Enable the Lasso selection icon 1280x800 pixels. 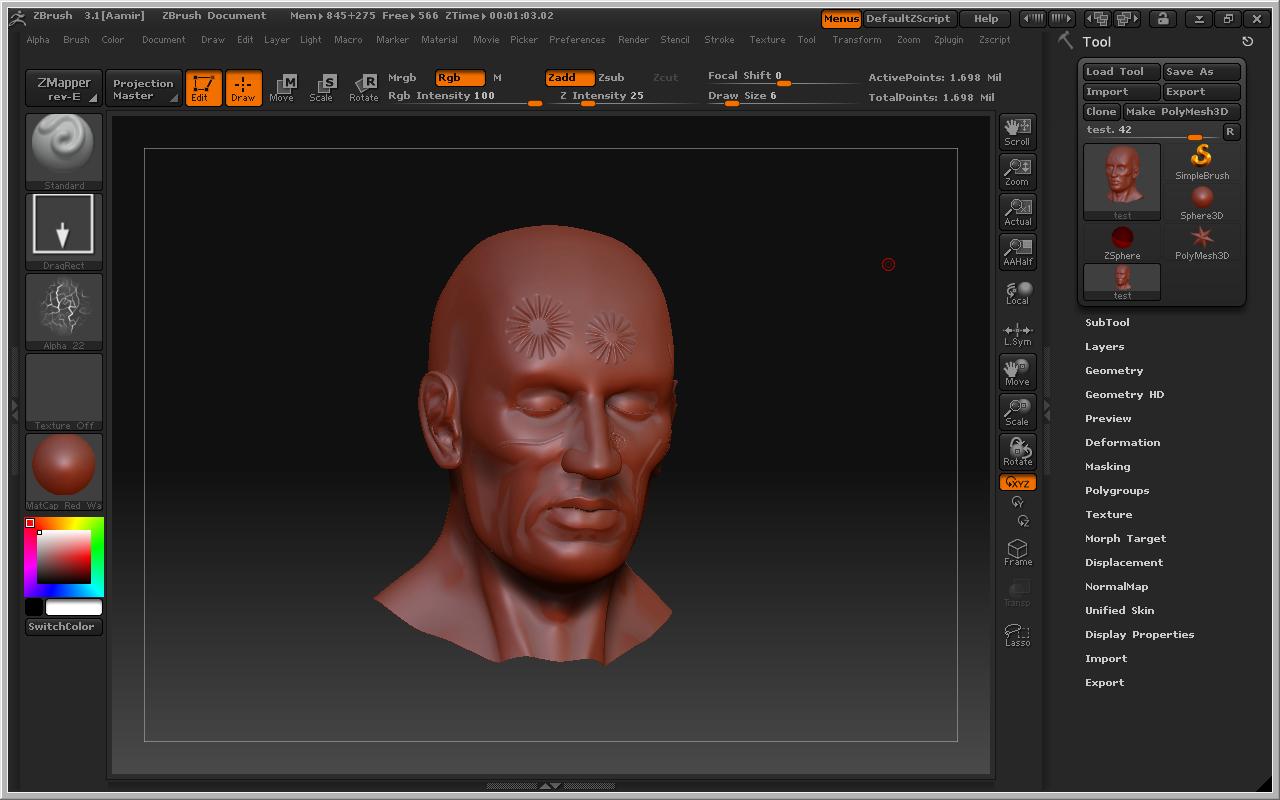(x=1017, y=634)
